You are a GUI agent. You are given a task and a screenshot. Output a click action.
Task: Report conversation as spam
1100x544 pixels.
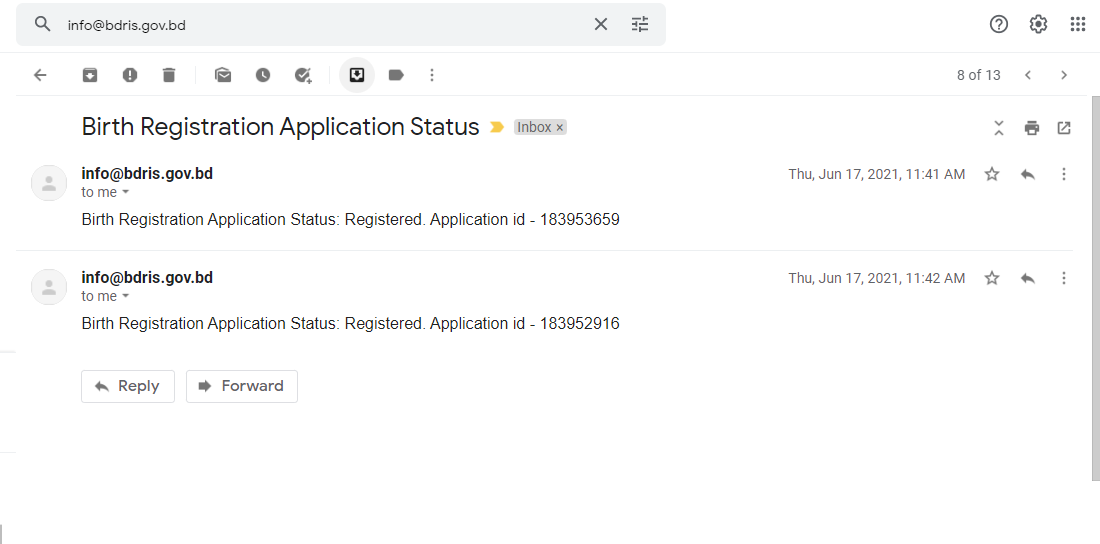click(130, 75)
